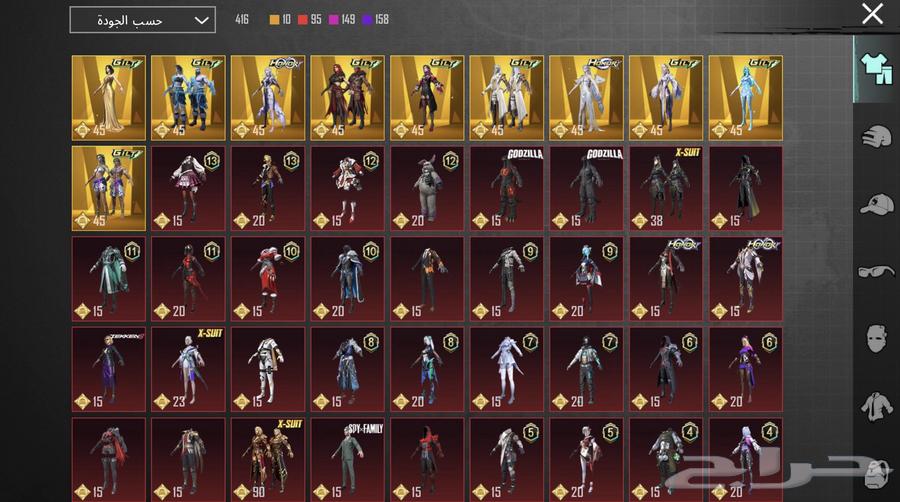This screenshot has height=502, width=900.
Task: Click the gold rarity swatch showing 10
Action: tap(276, 20)
